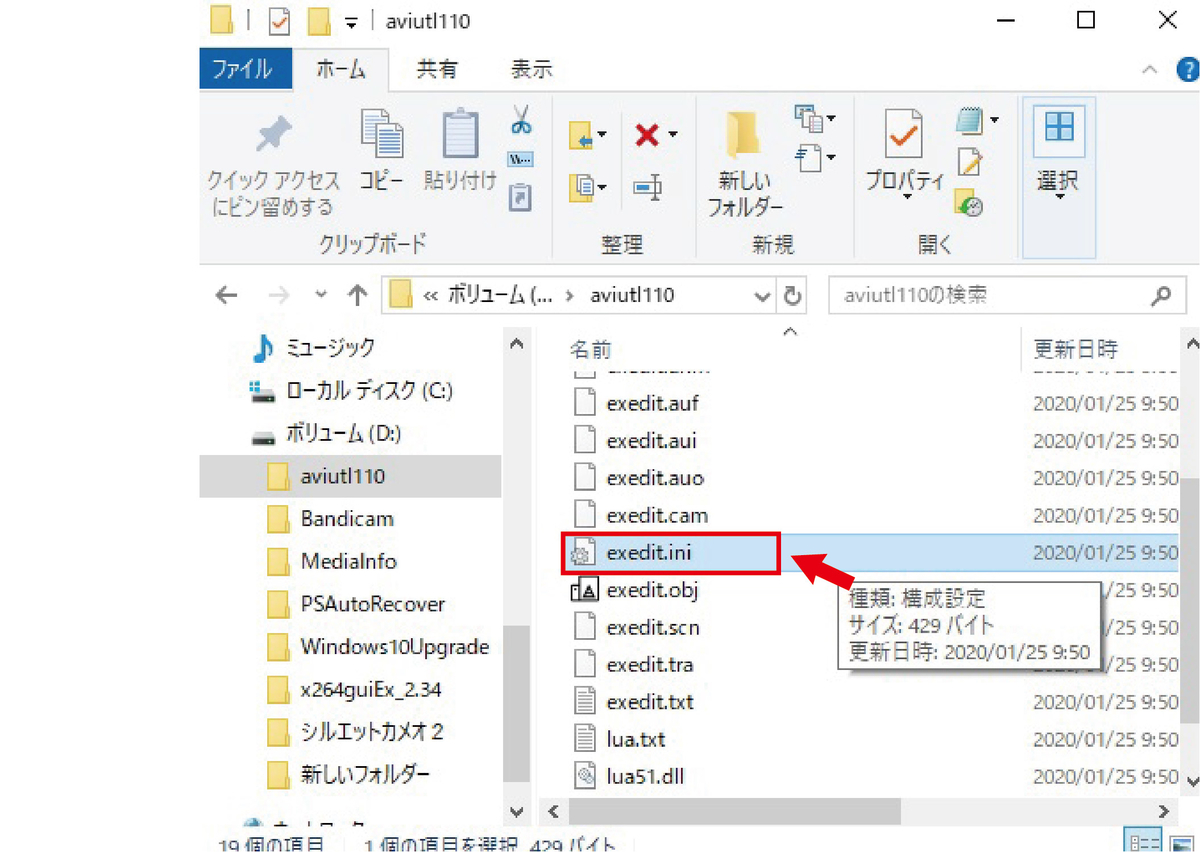This screenshot has width=1200, height=852.
Task: Select the lua51.dll file
Action: click(x=644, y=776)
